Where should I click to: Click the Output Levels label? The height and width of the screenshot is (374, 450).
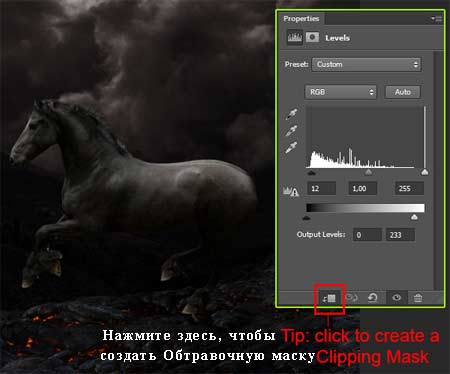click(x=321, y=235)
